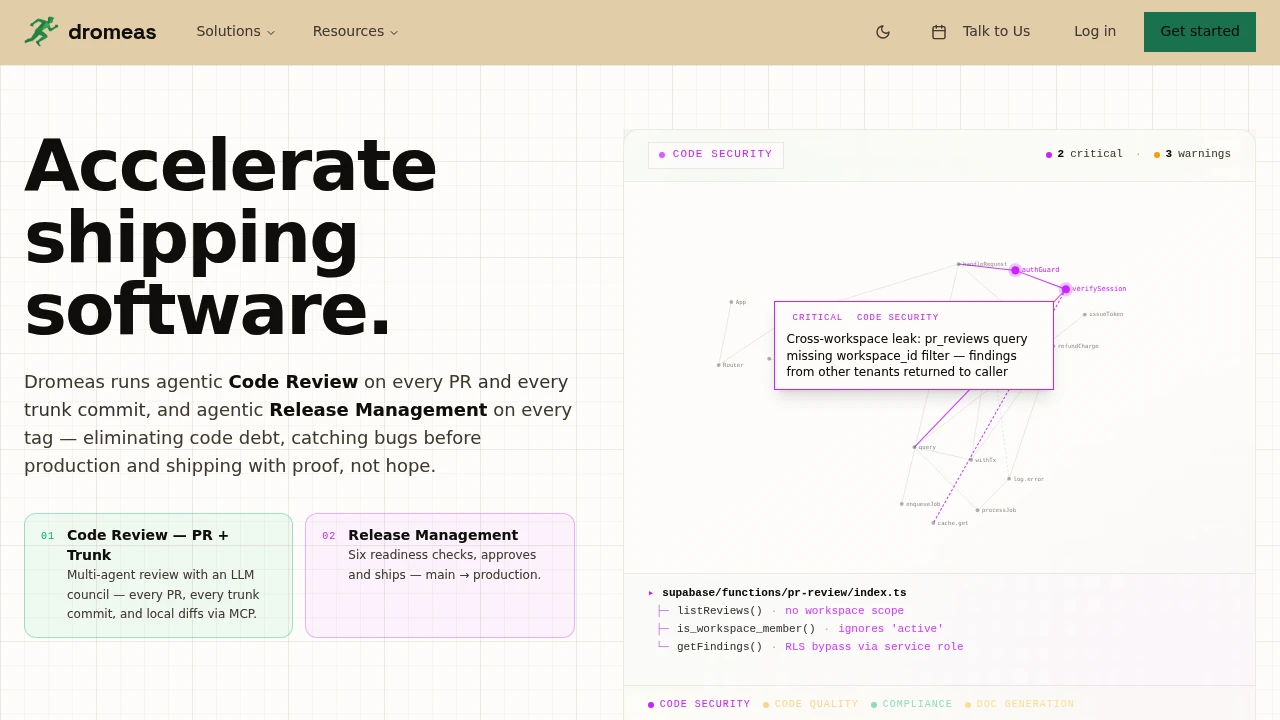Screen dimensions: 1280x720
Task: Select the is_workspace_member() finding row
Action: click(x=800, y=629)
